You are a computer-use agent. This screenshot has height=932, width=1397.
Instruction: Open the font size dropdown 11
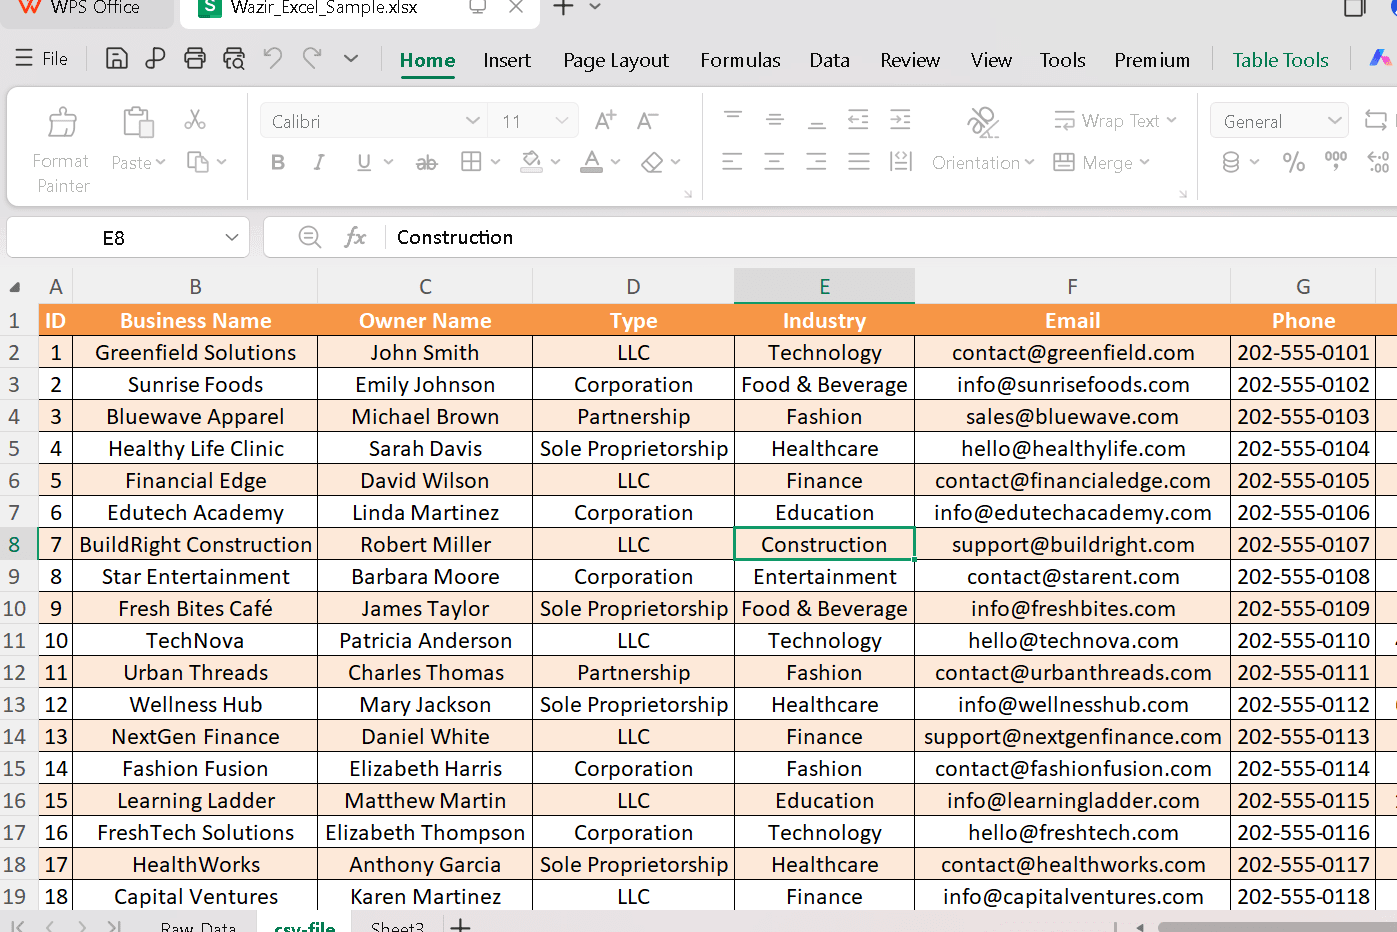click(x=562, y=121)
